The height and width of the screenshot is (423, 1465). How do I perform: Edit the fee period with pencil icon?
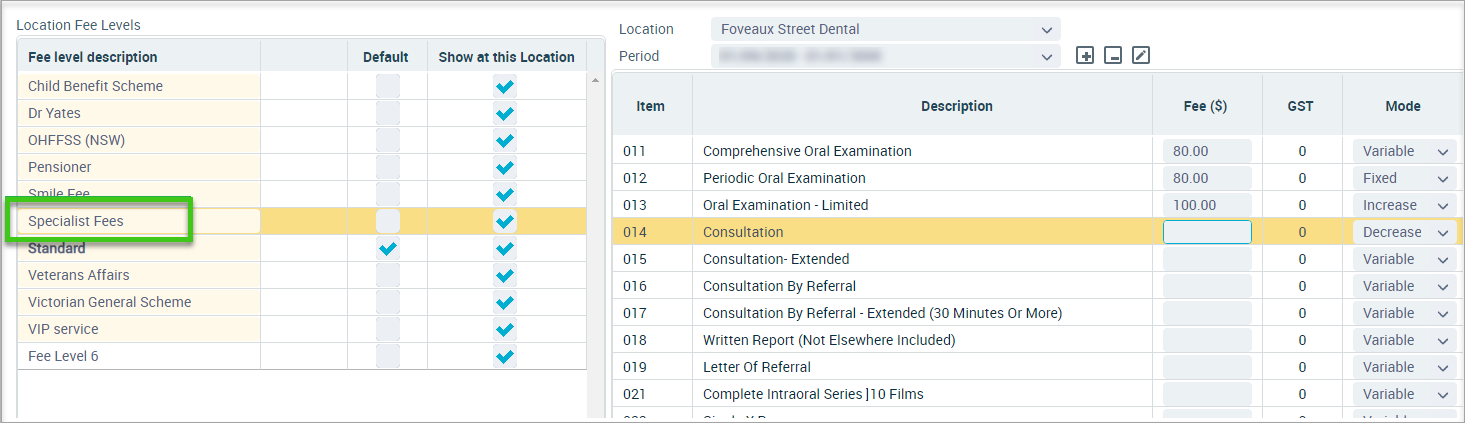[x=1141, y=56]
